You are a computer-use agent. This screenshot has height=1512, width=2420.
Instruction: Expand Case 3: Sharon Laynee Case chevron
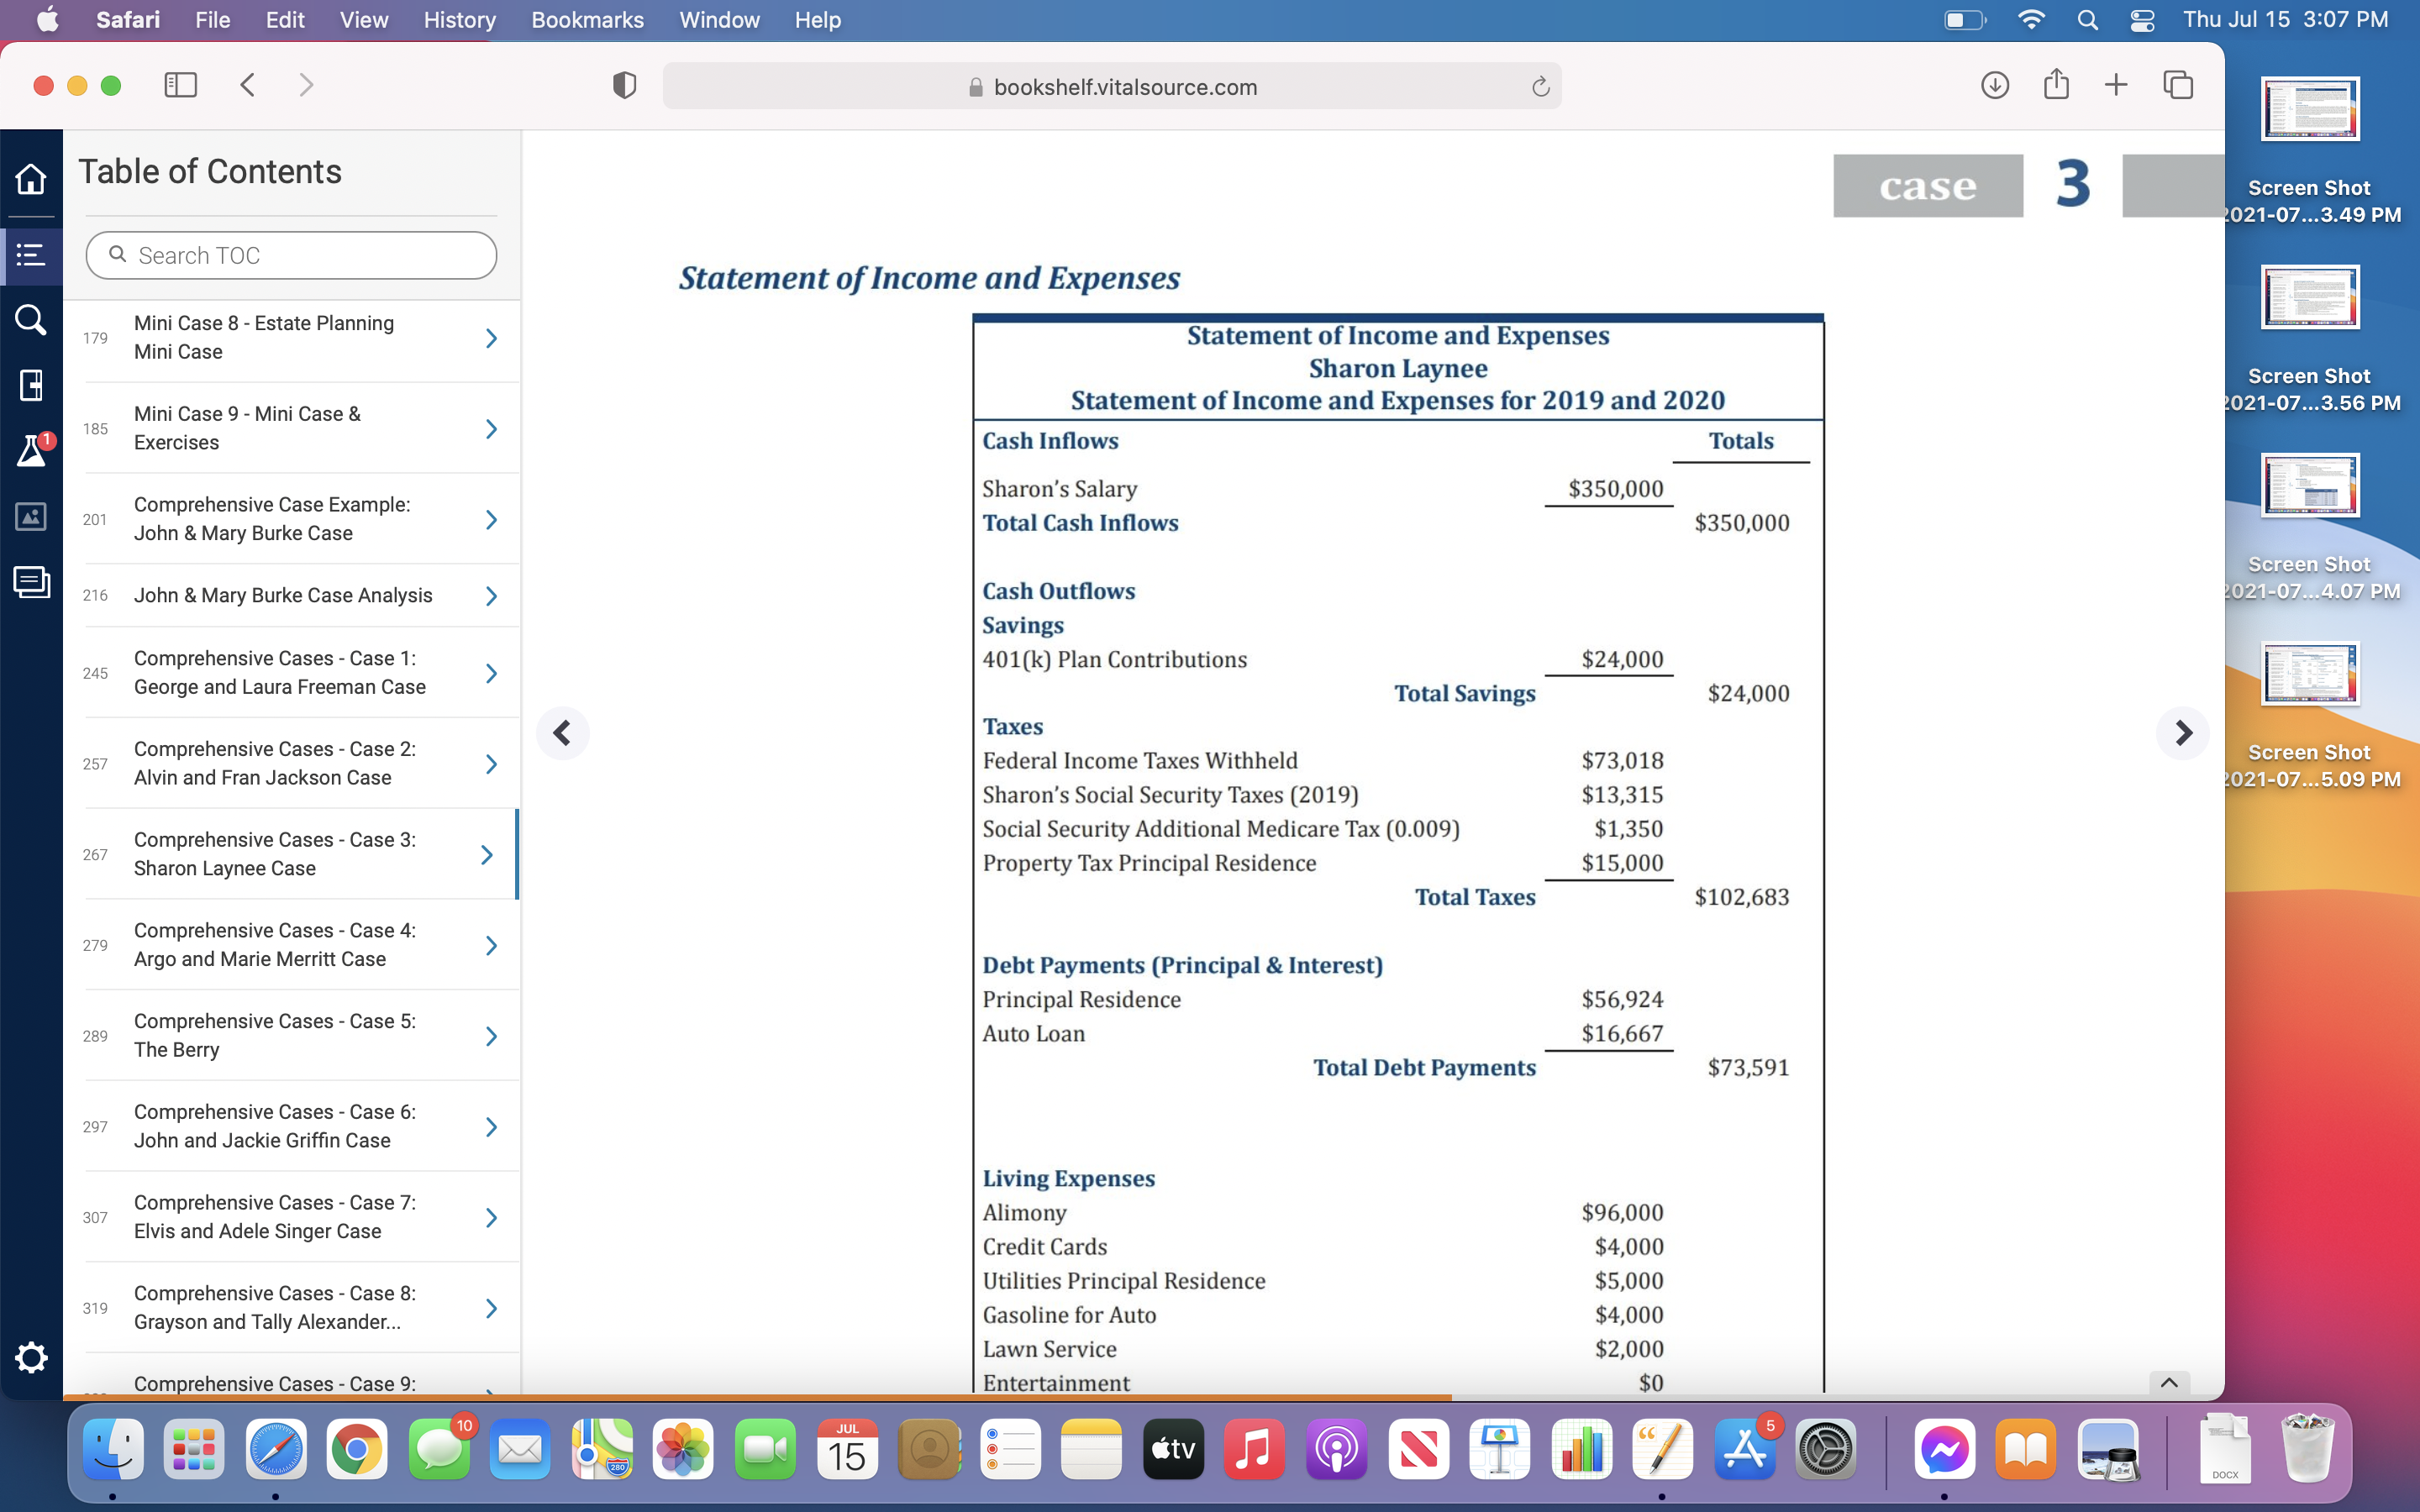pos(487,854)
